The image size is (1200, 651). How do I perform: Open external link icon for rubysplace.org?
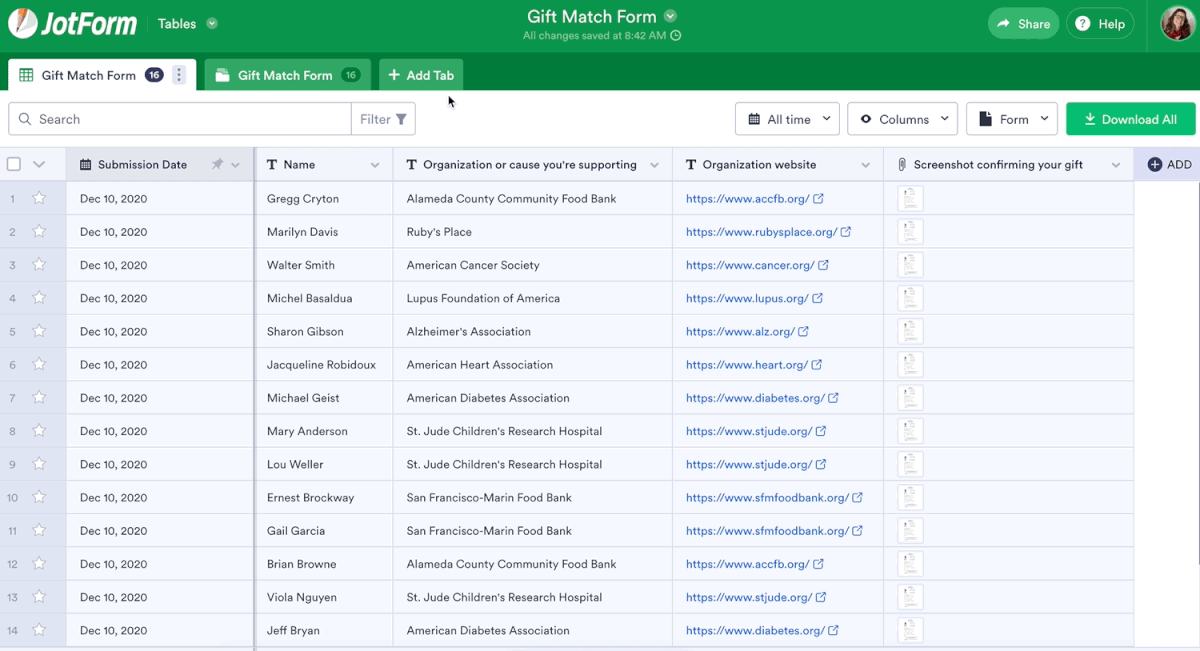(846, 232)
